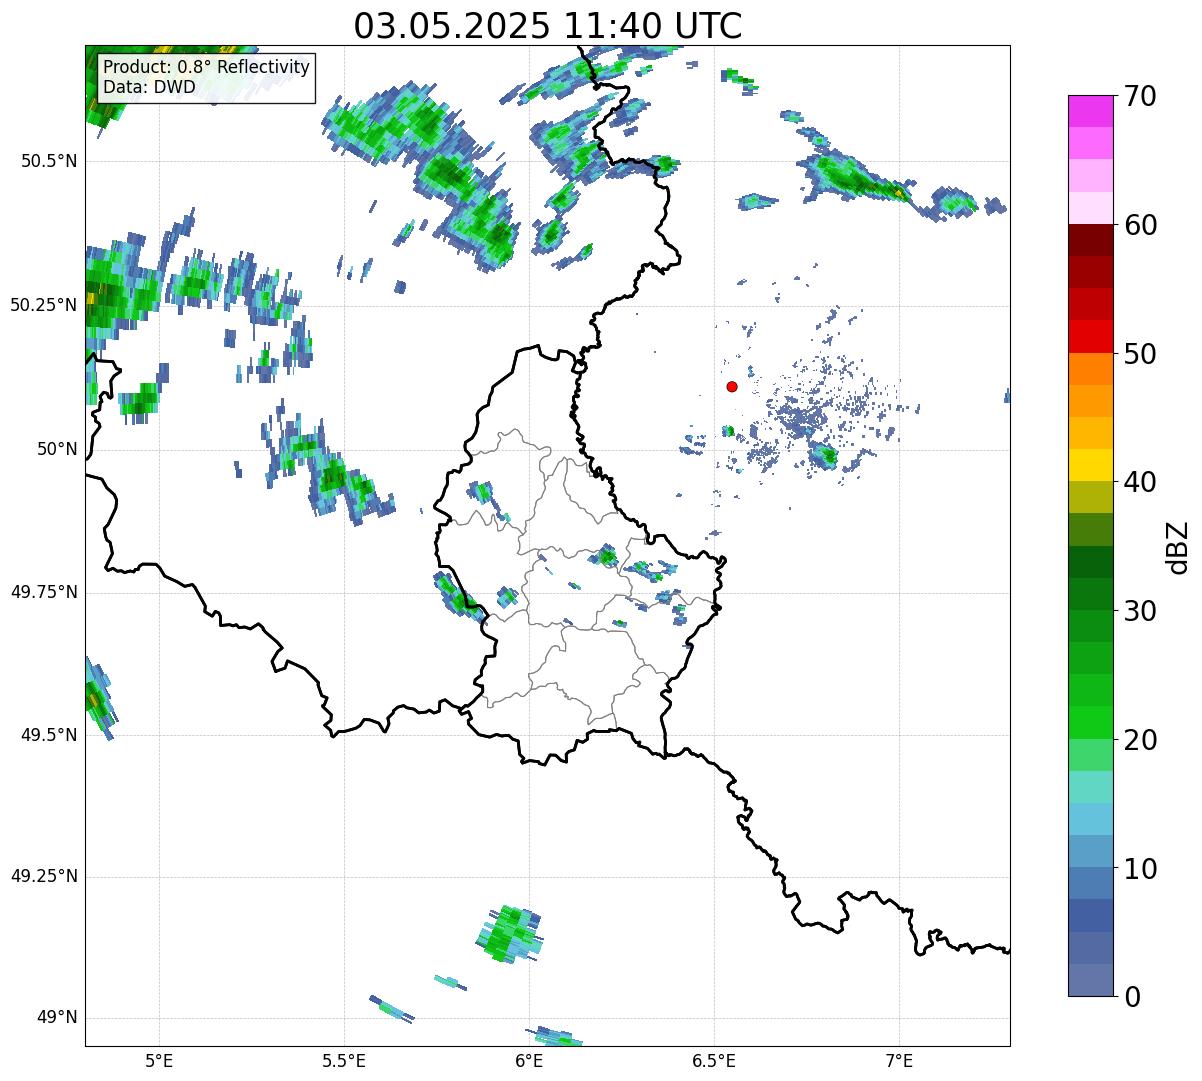Click the dark maroon colorbar swatch at 60

pos(1090,240)
